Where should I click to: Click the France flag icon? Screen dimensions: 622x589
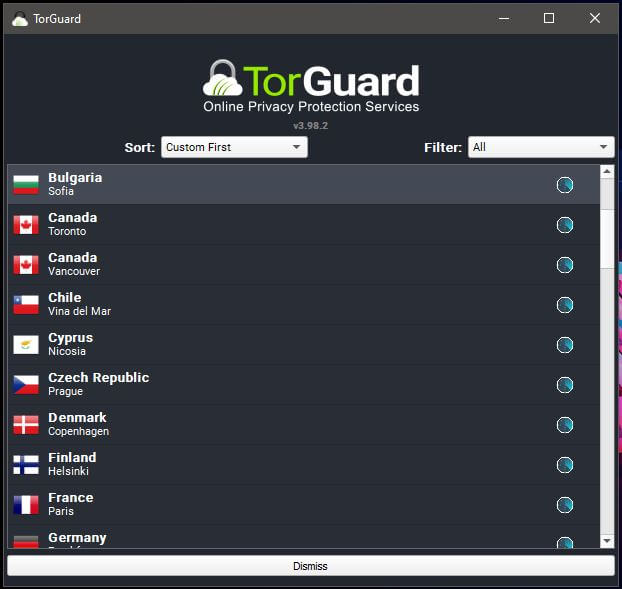[26, 505]
